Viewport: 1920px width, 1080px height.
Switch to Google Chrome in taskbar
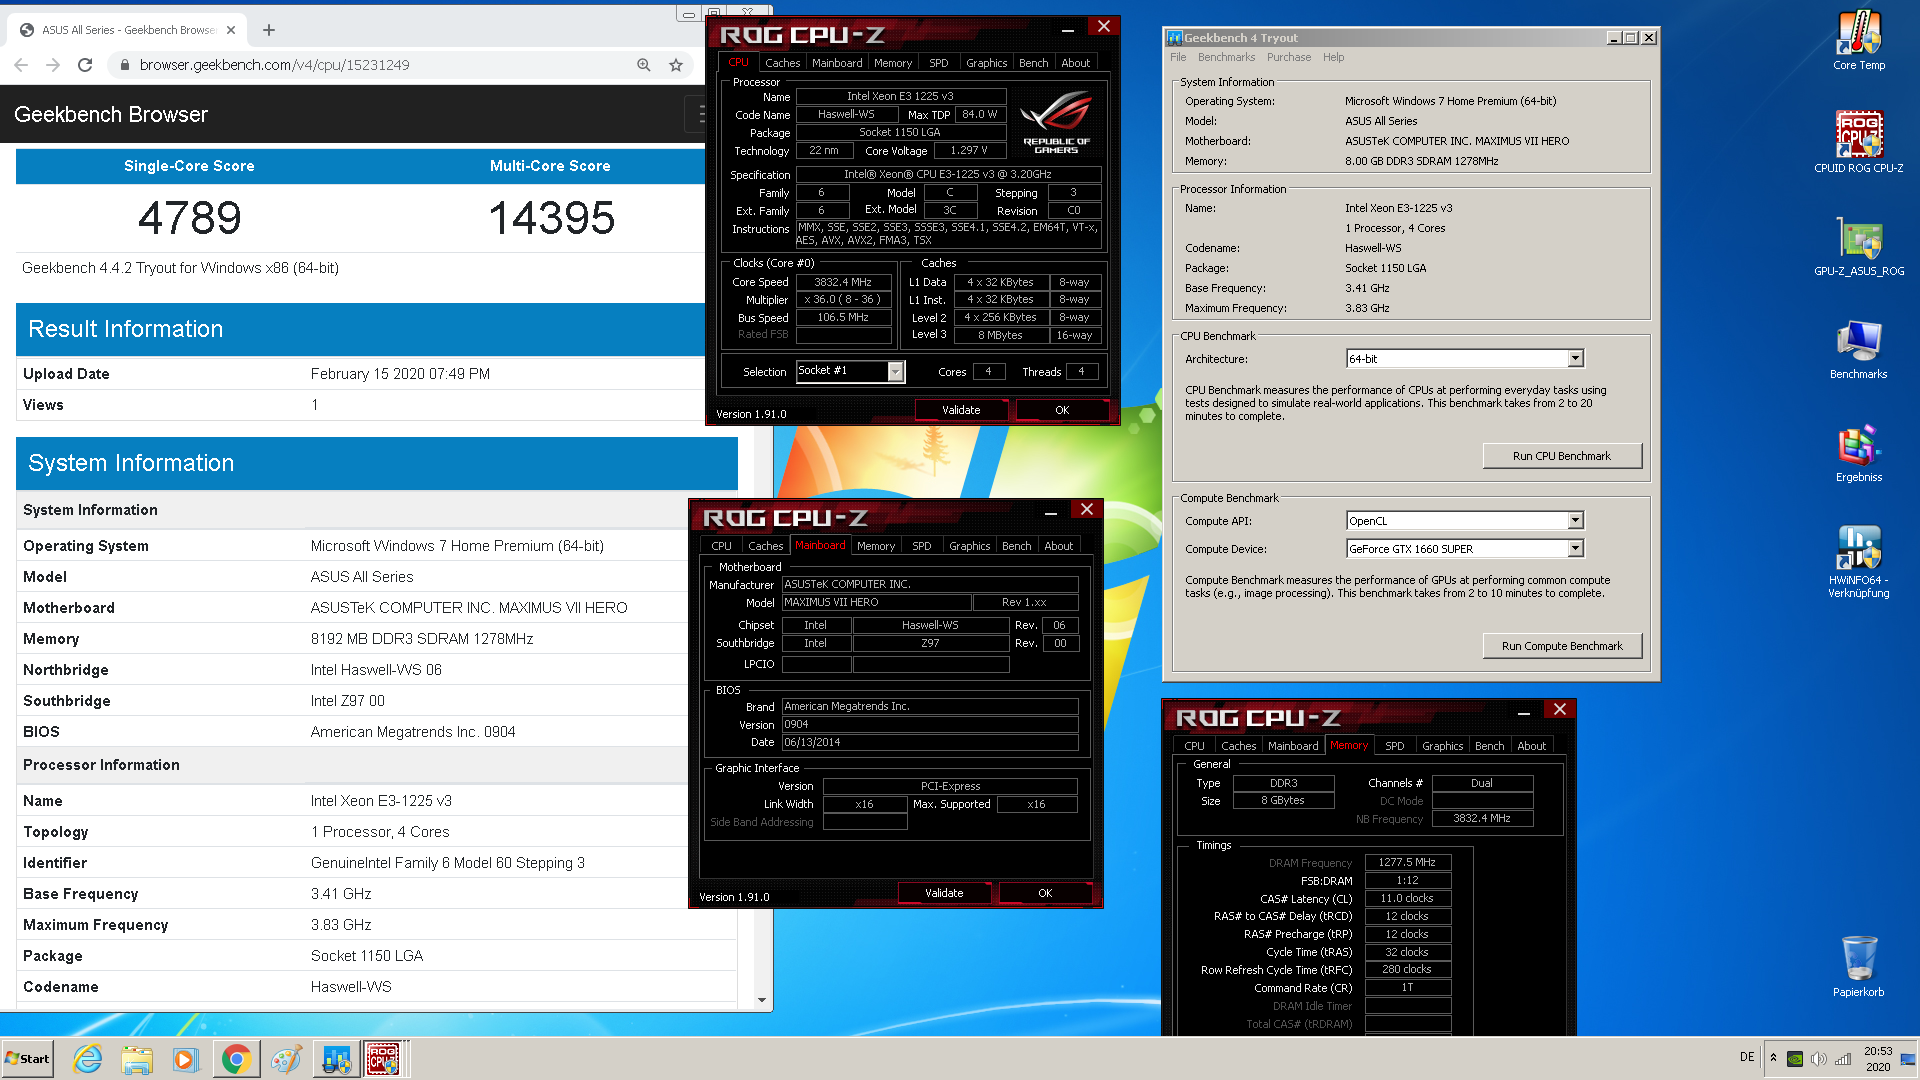pyautogui.click(x=236, y=1059)
